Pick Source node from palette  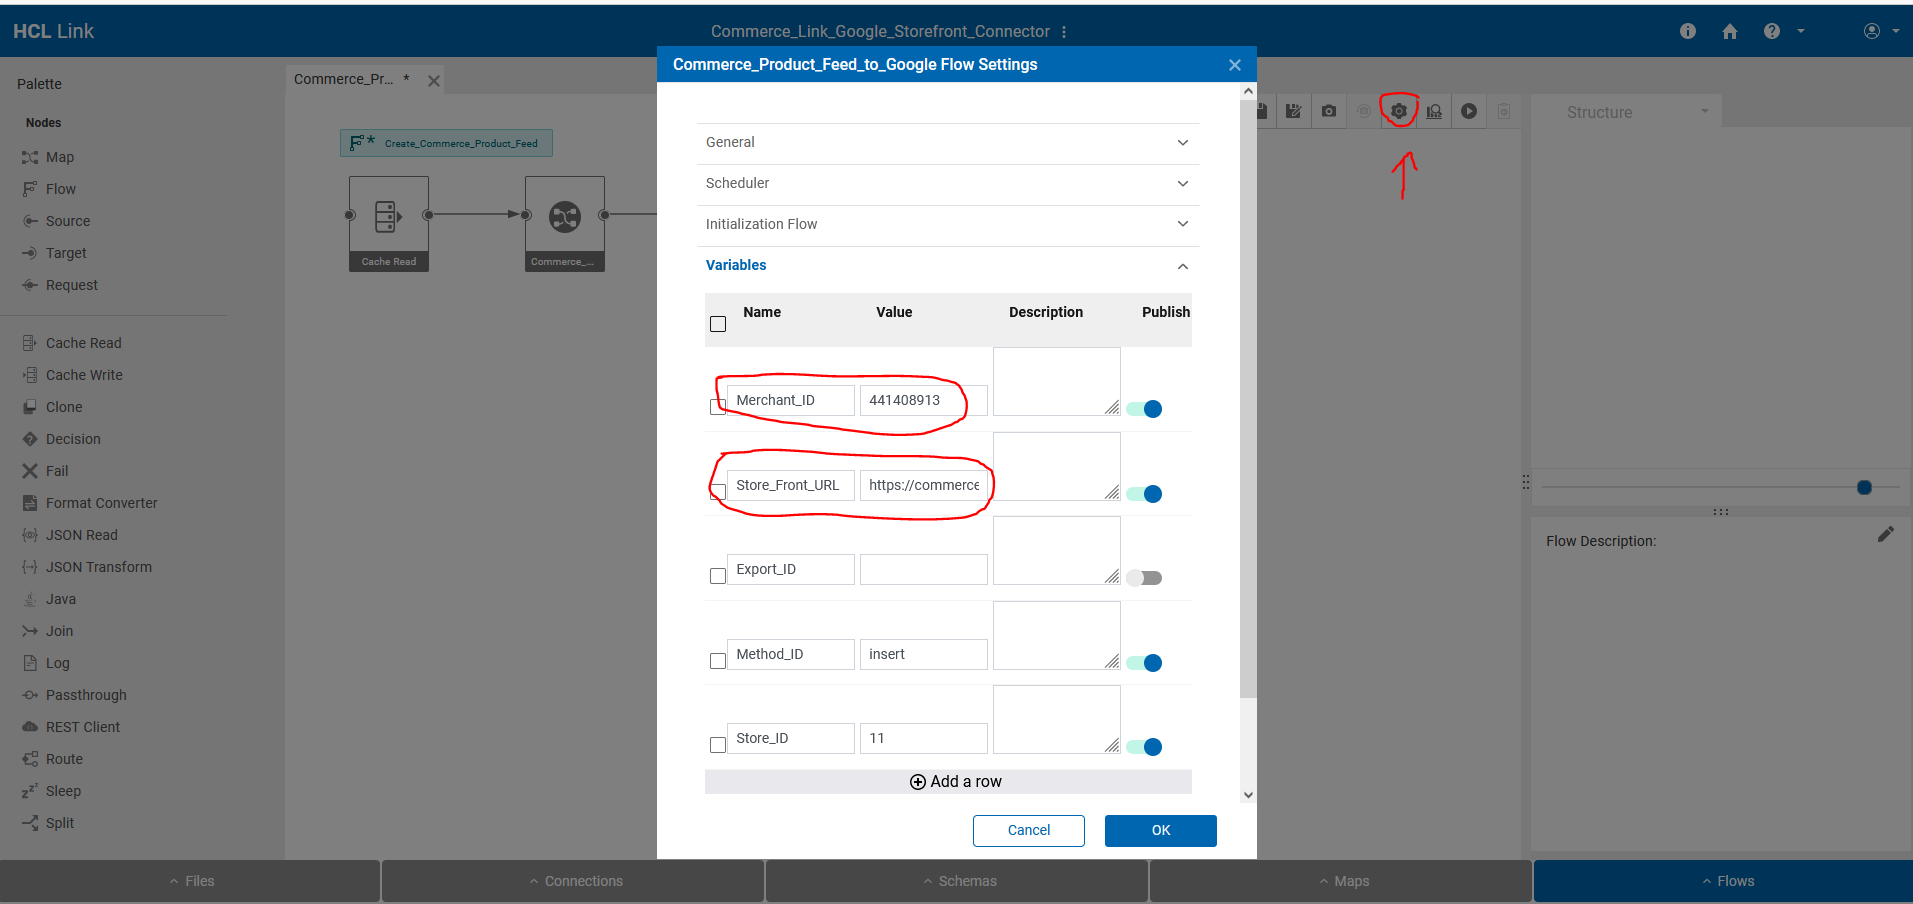[56, 221]
